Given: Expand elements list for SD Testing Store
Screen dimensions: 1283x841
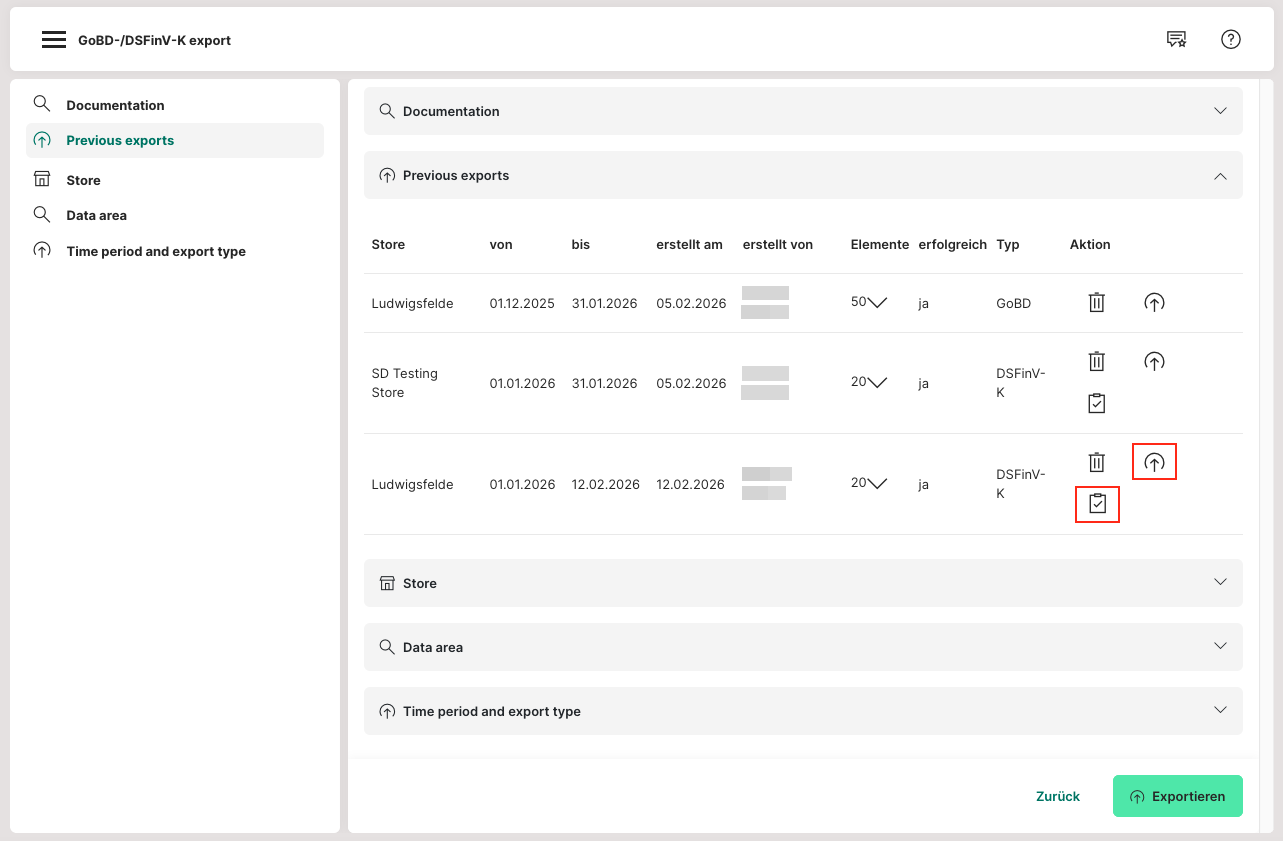Looking at the screenshot, I should tap(877, 383).
